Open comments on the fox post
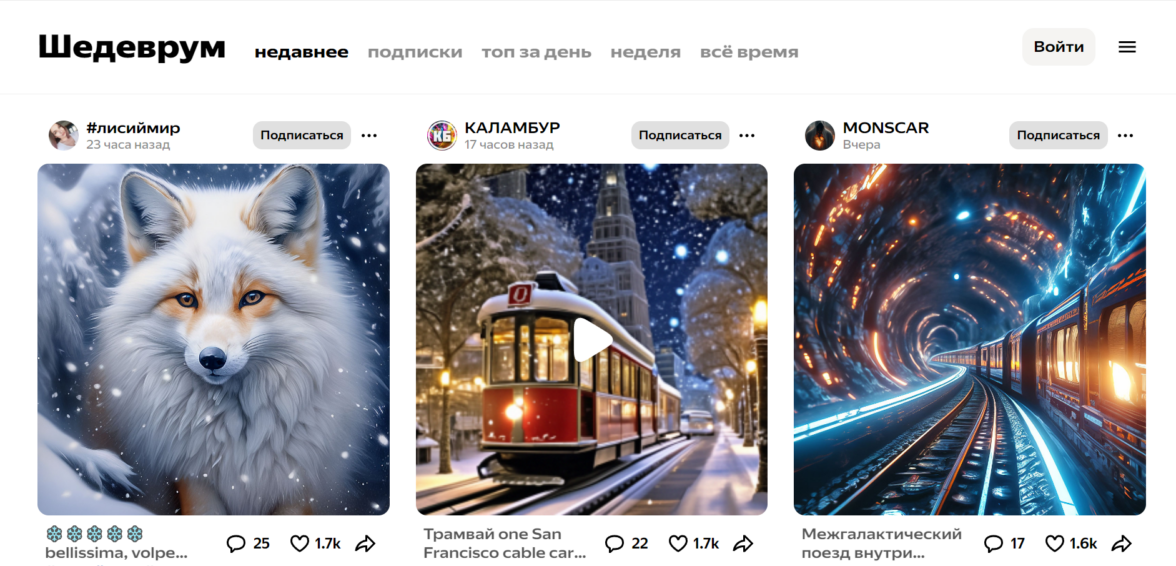 (x=248, y=544)
